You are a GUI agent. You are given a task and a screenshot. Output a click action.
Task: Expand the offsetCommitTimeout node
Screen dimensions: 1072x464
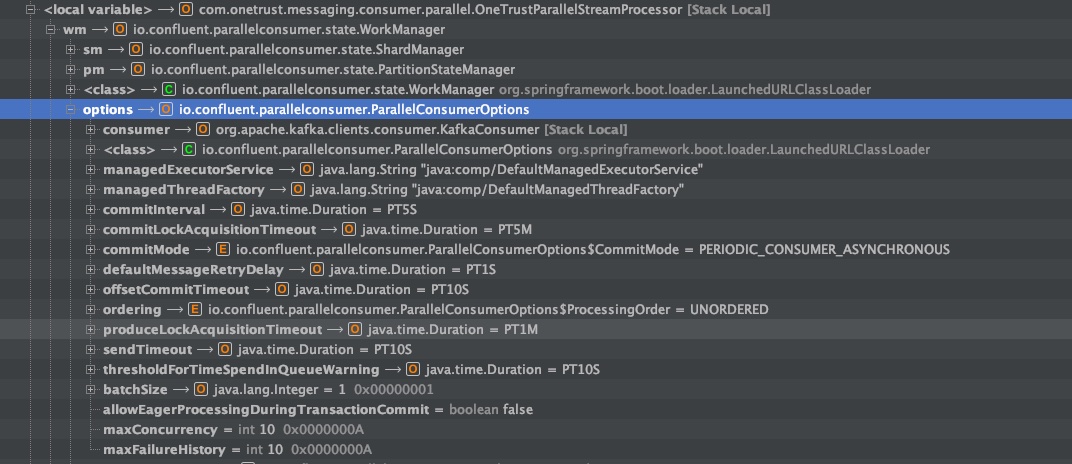click(x=90, y=290)
